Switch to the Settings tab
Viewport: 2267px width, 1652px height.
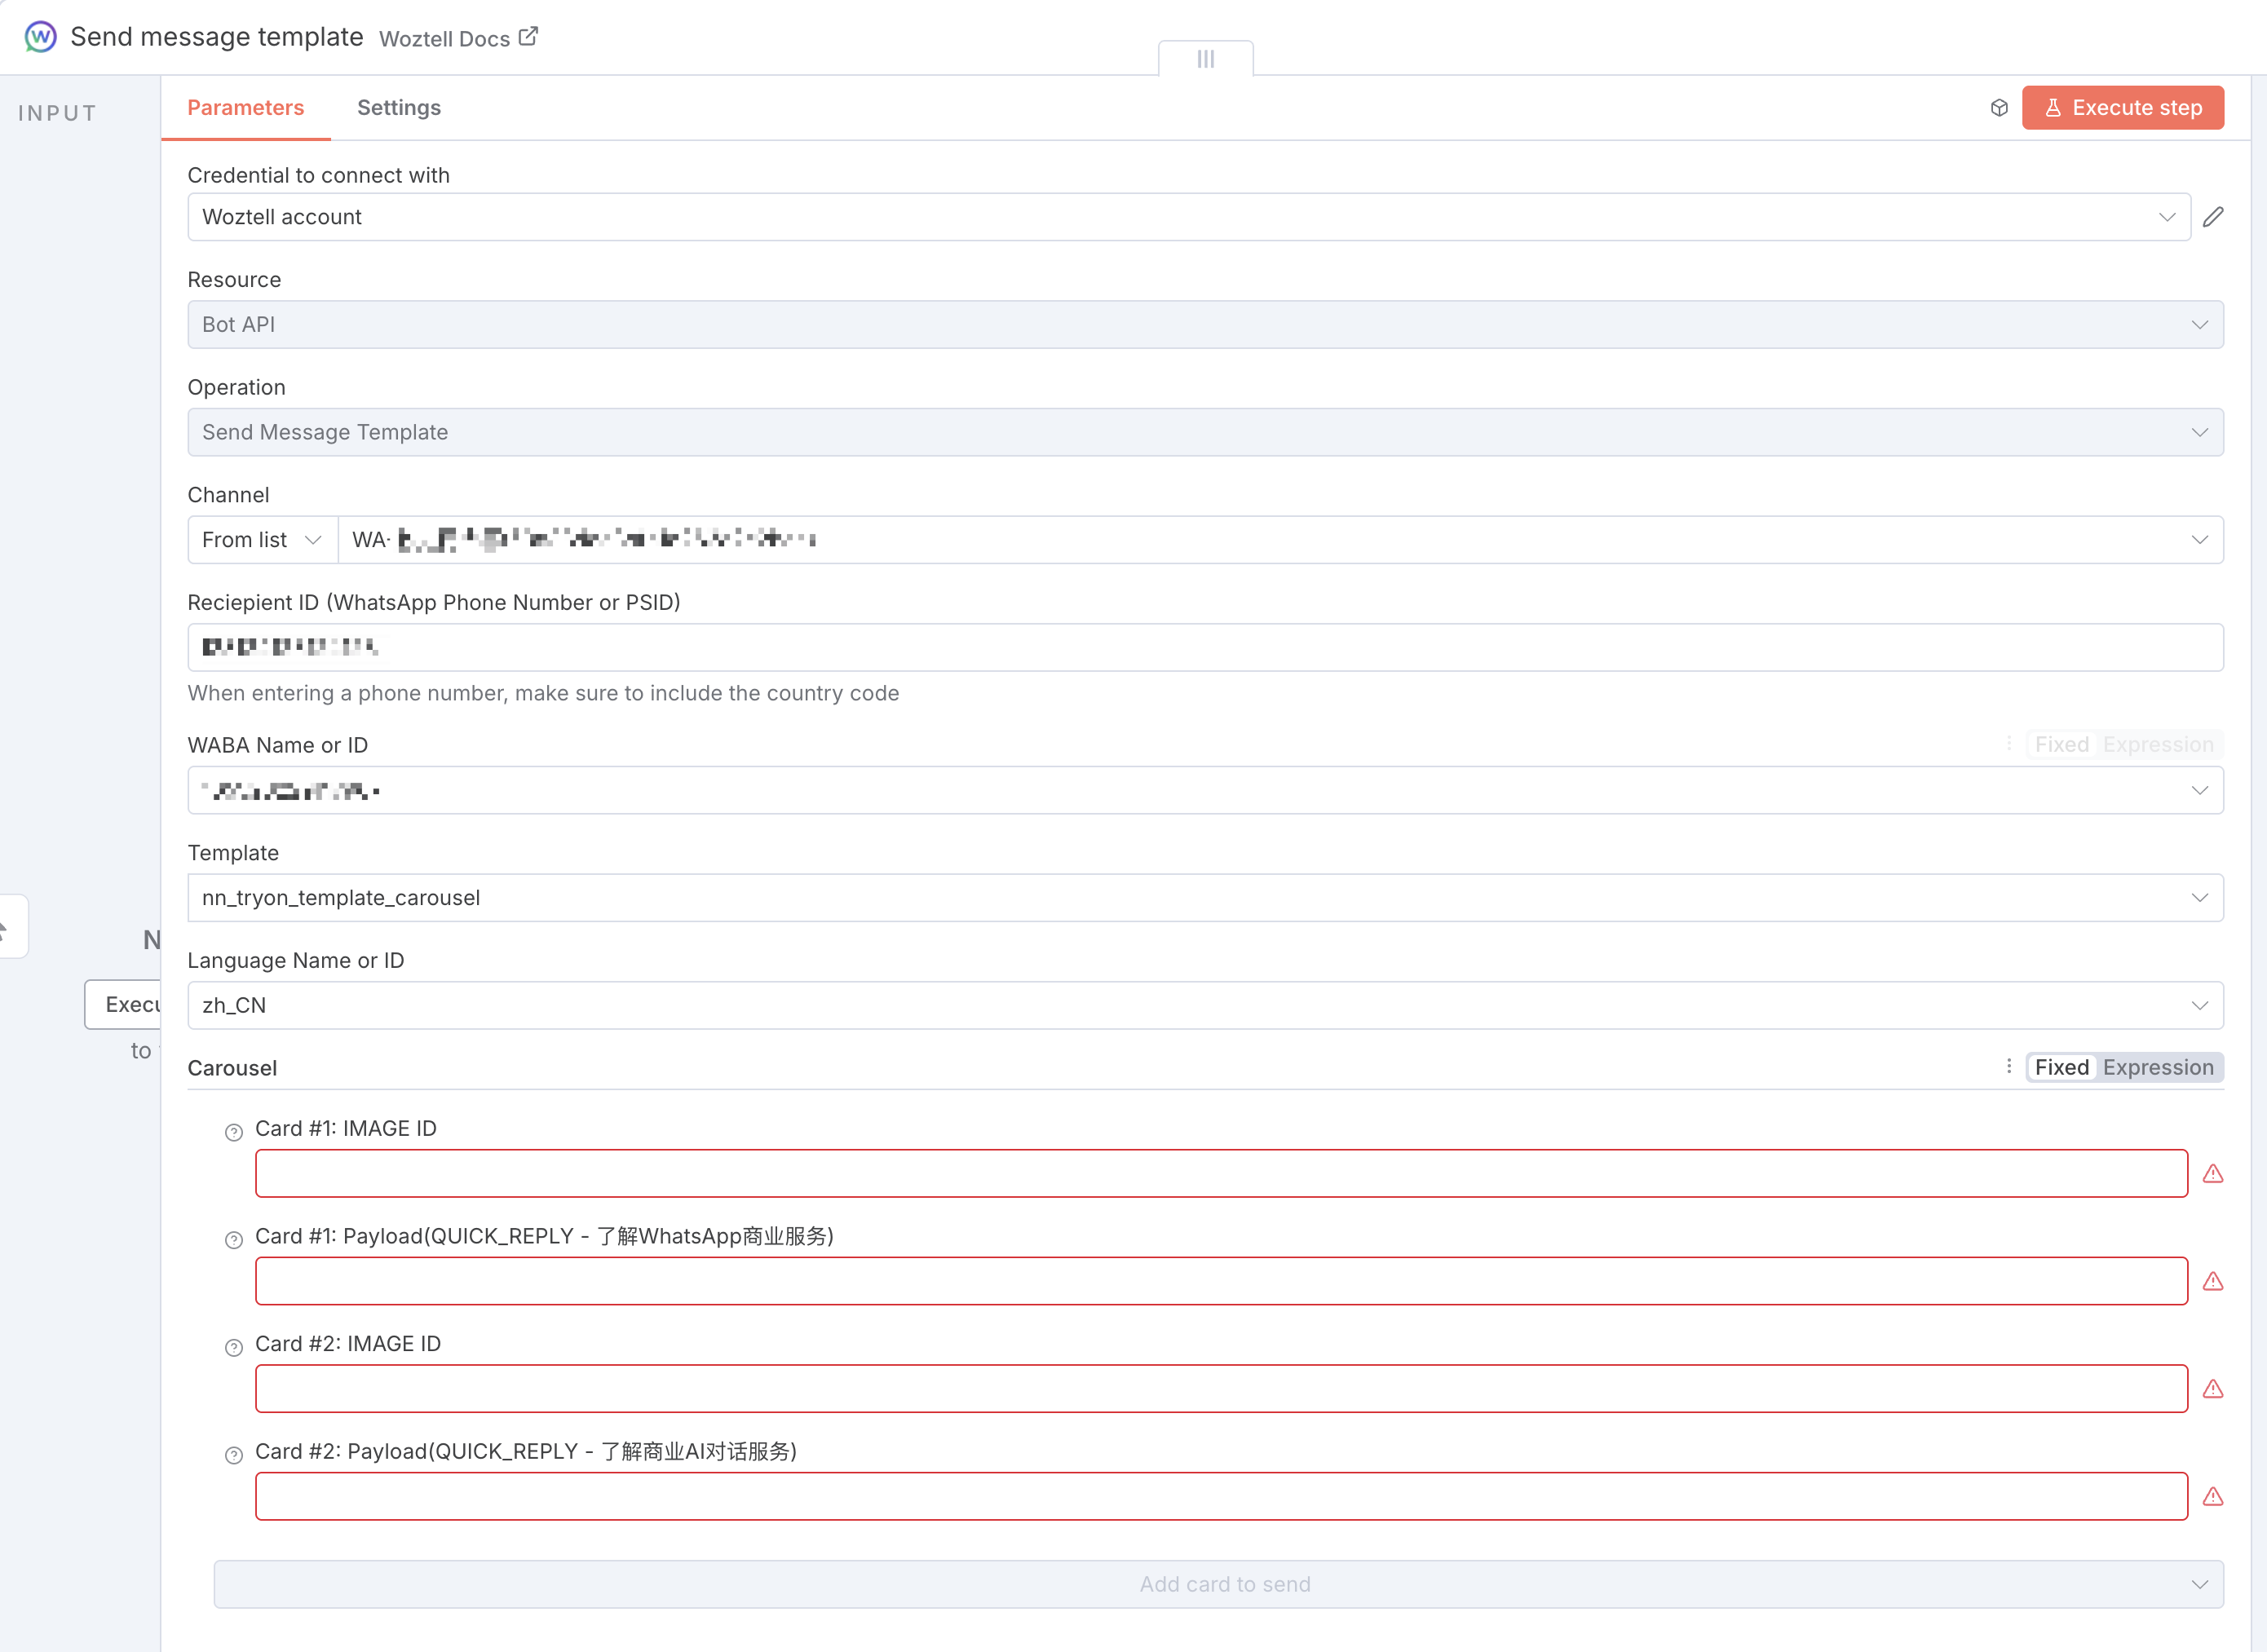tap(398, 108)
